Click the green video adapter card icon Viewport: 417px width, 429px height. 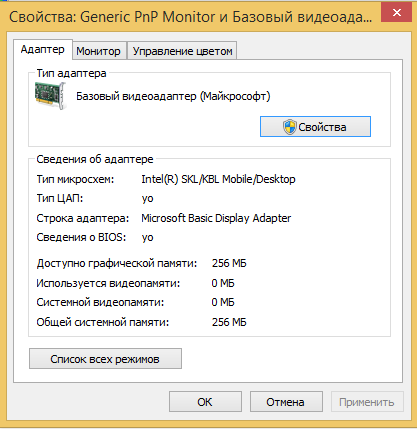pyautogui.click(x=51, y=96)
